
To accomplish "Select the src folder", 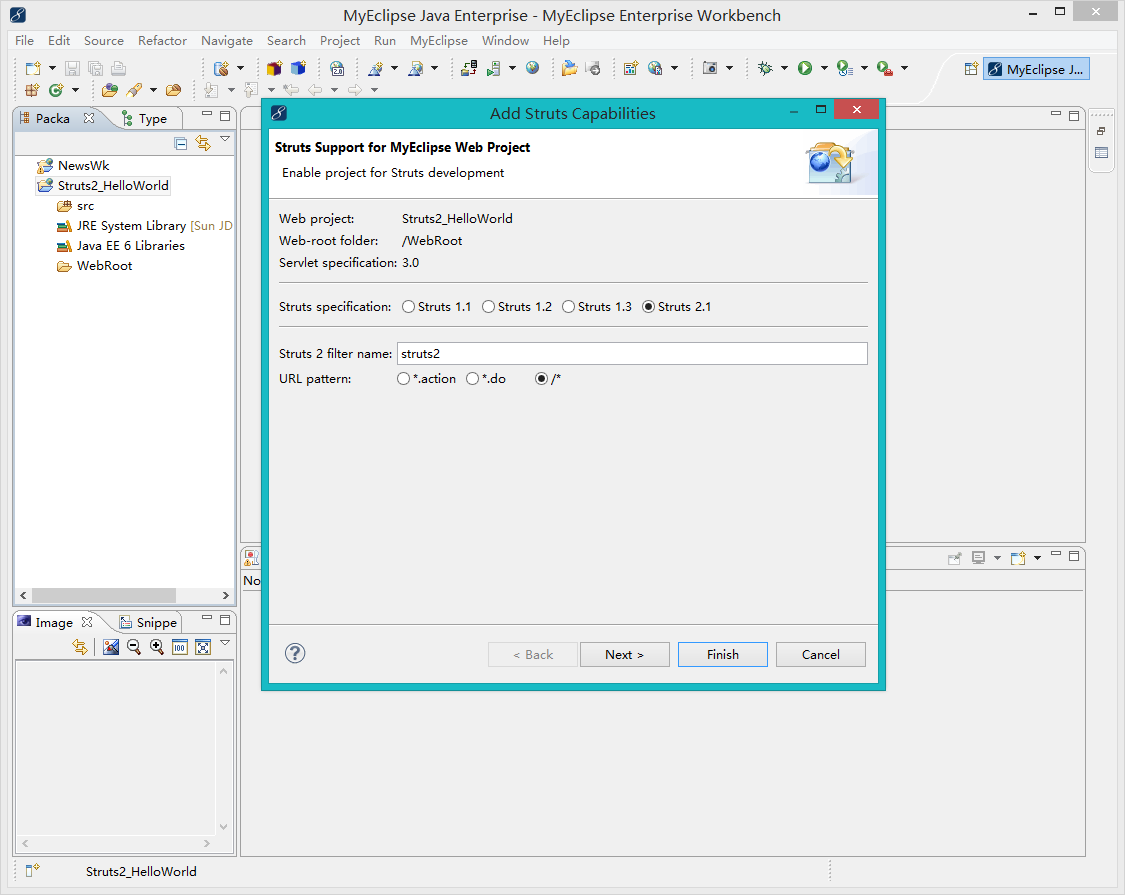I will (x=75, y=206).
